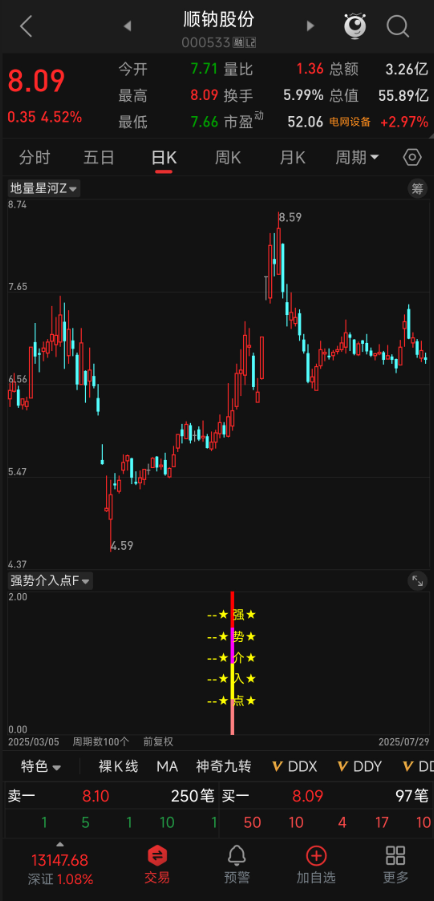Tap the 强势介入点 signal bar in indicator

(232, 663)
